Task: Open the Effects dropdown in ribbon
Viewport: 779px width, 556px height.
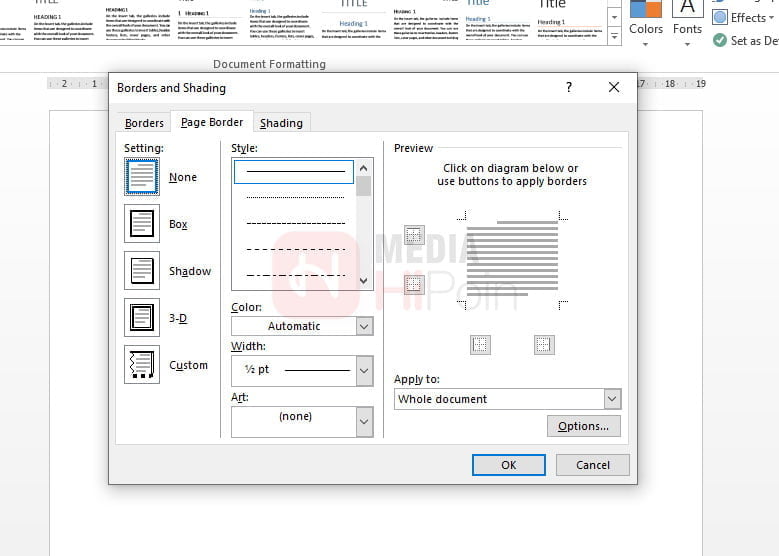Action: click(x=743, y=18)
